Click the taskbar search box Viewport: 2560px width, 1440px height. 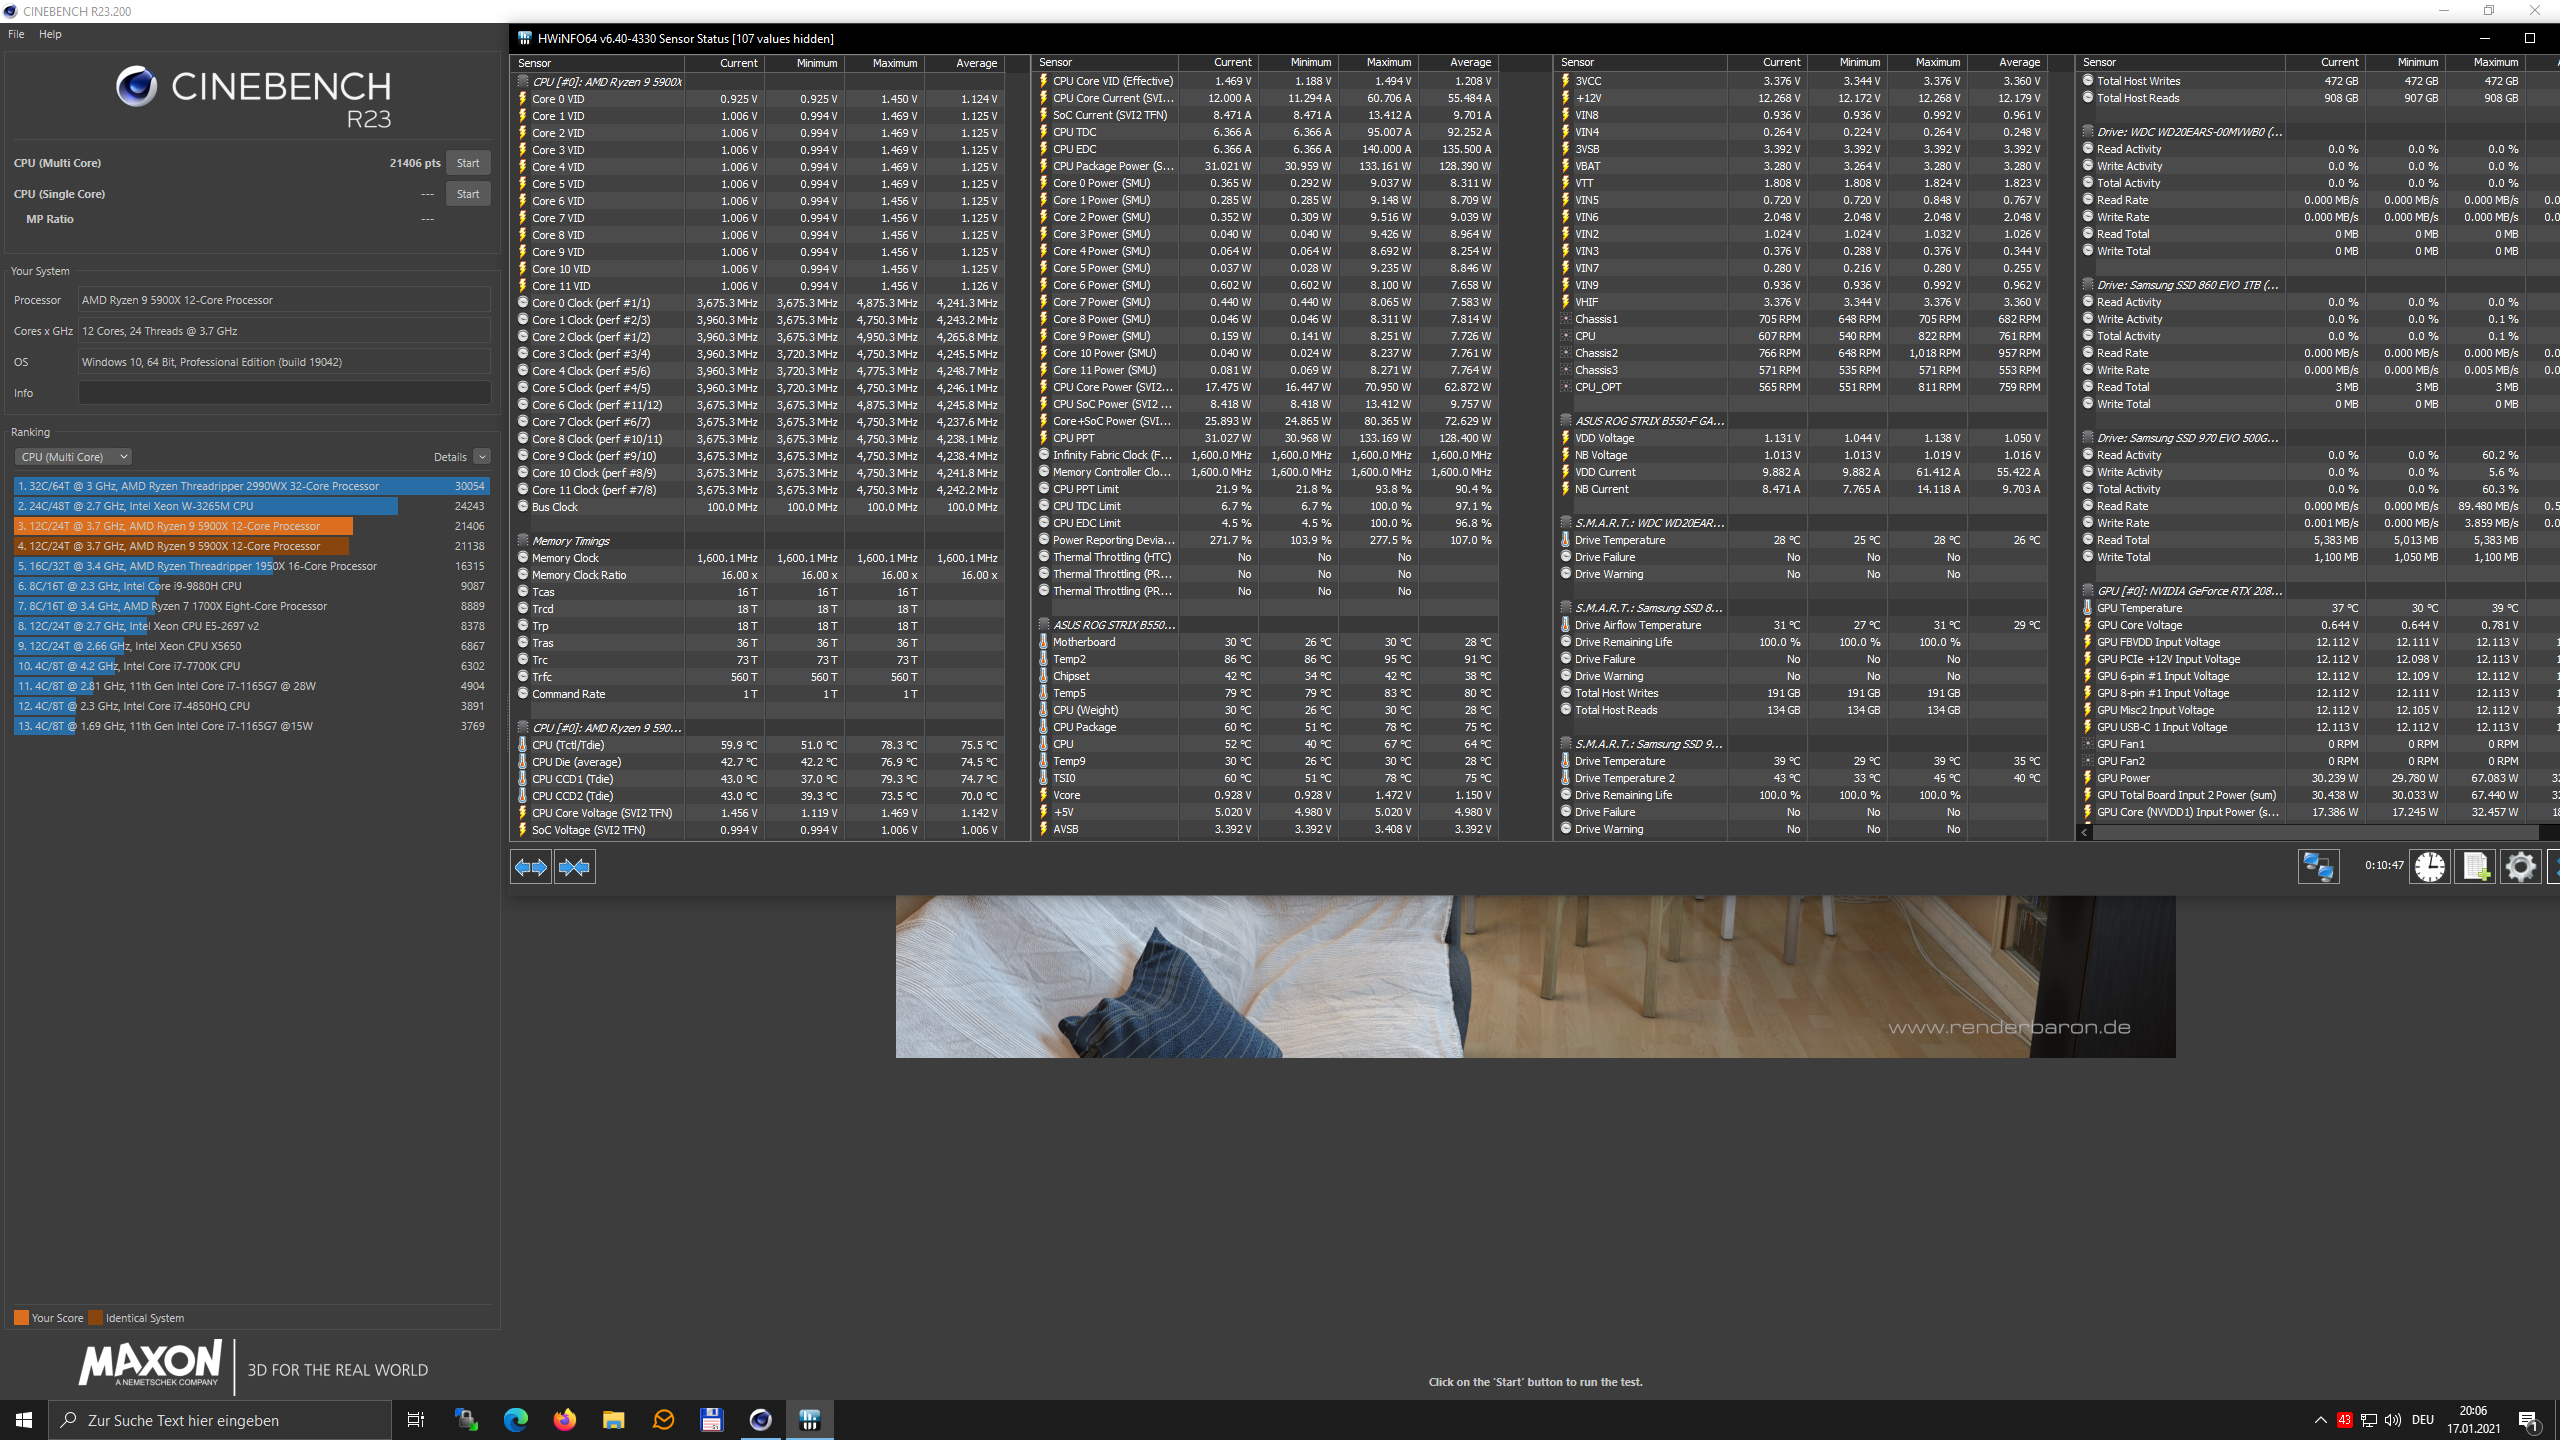220,1420
